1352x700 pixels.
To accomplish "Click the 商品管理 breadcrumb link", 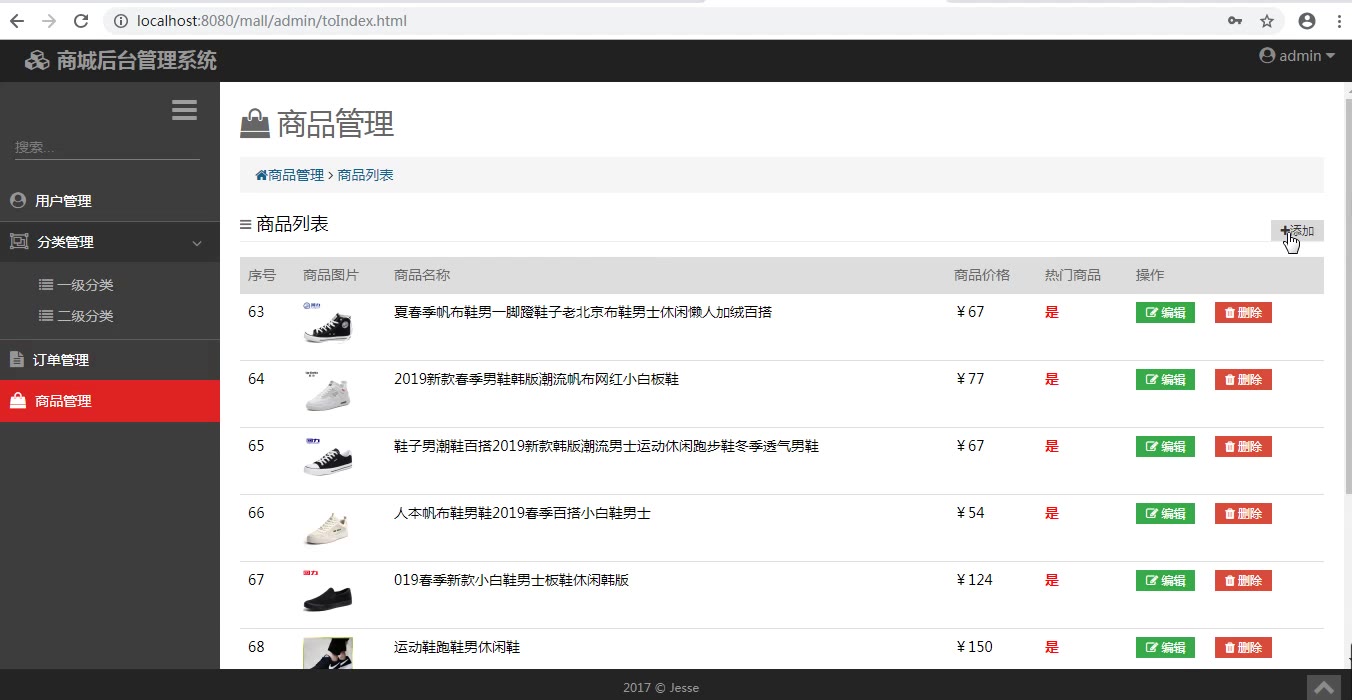I will click(296, 175).
